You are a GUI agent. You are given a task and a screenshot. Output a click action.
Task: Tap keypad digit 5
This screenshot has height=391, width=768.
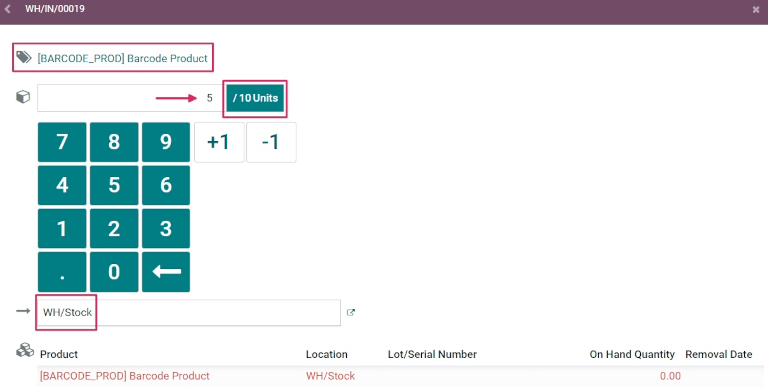coord(114,185)
